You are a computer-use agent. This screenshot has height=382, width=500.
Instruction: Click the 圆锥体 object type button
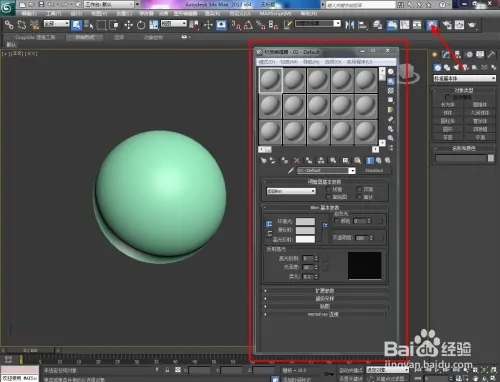point(480,105)
